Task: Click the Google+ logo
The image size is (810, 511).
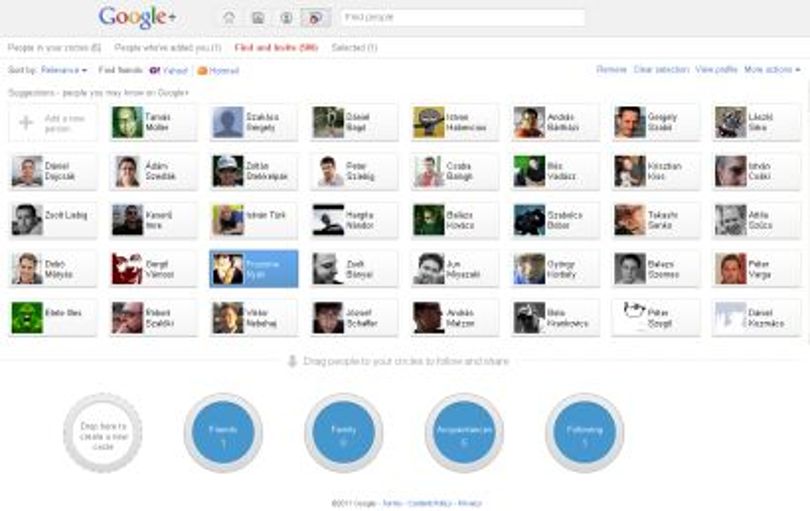Action: pos(137,17)
